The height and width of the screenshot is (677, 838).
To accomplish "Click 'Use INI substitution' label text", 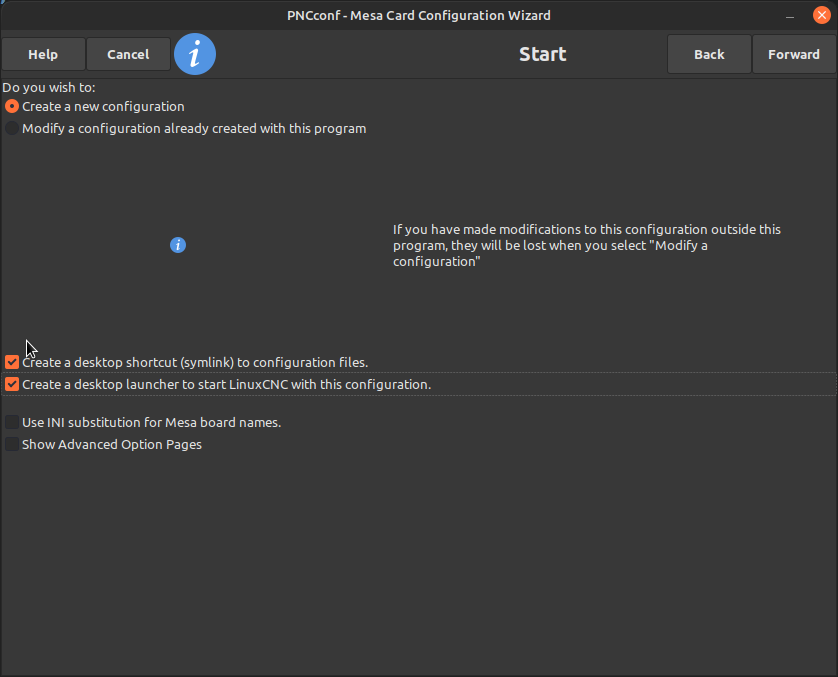I will click(x=151, y=422).
